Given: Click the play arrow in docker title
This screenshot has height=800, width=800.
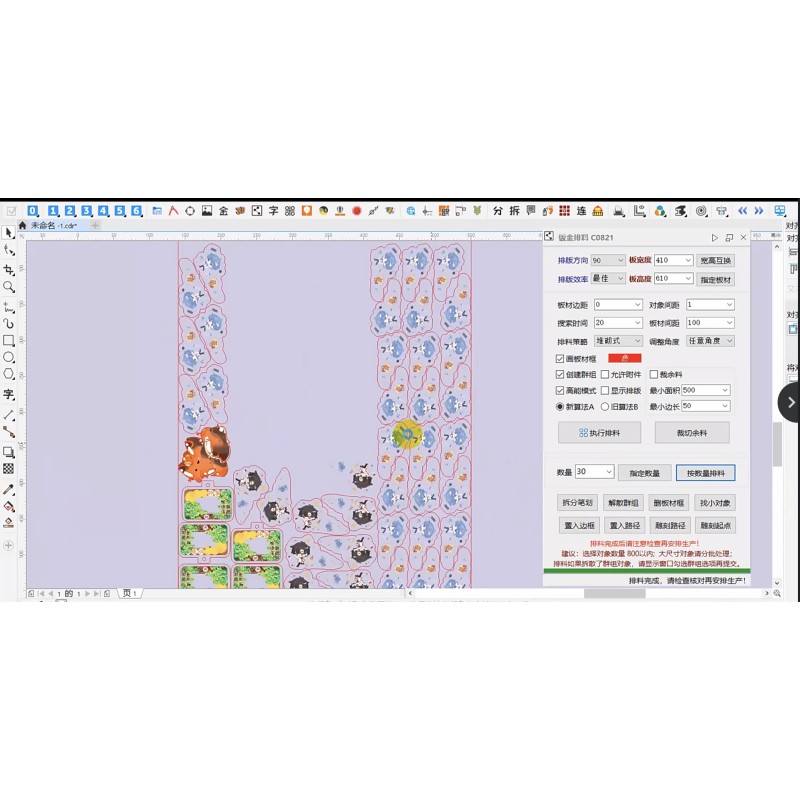Looking at the screenshot, I should pos(714,238).
